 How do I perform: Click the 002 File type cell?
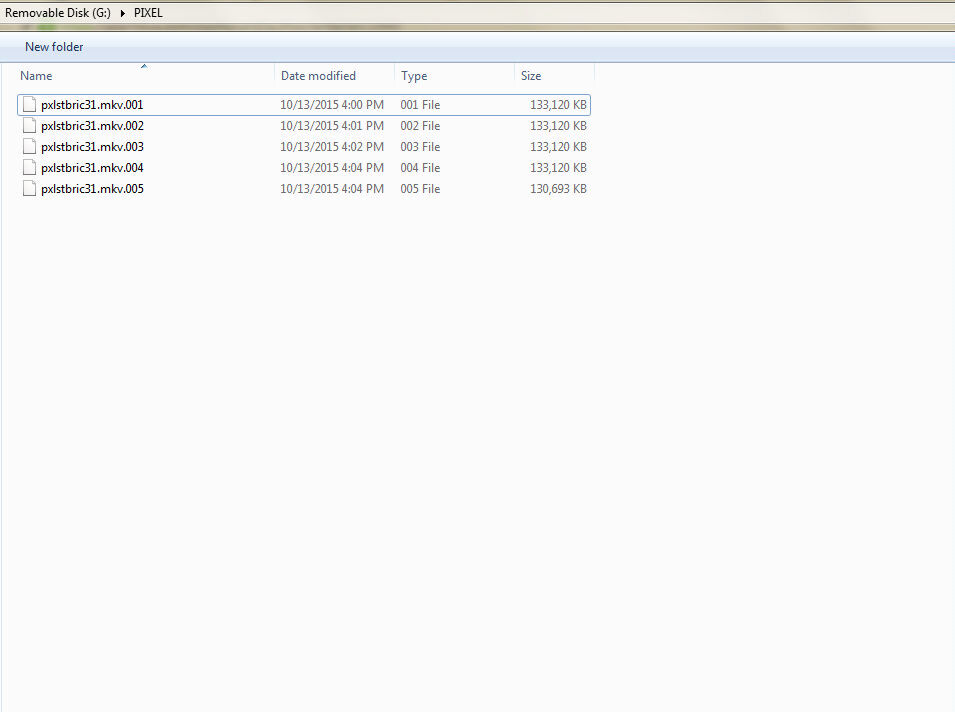tap(420, 126)
